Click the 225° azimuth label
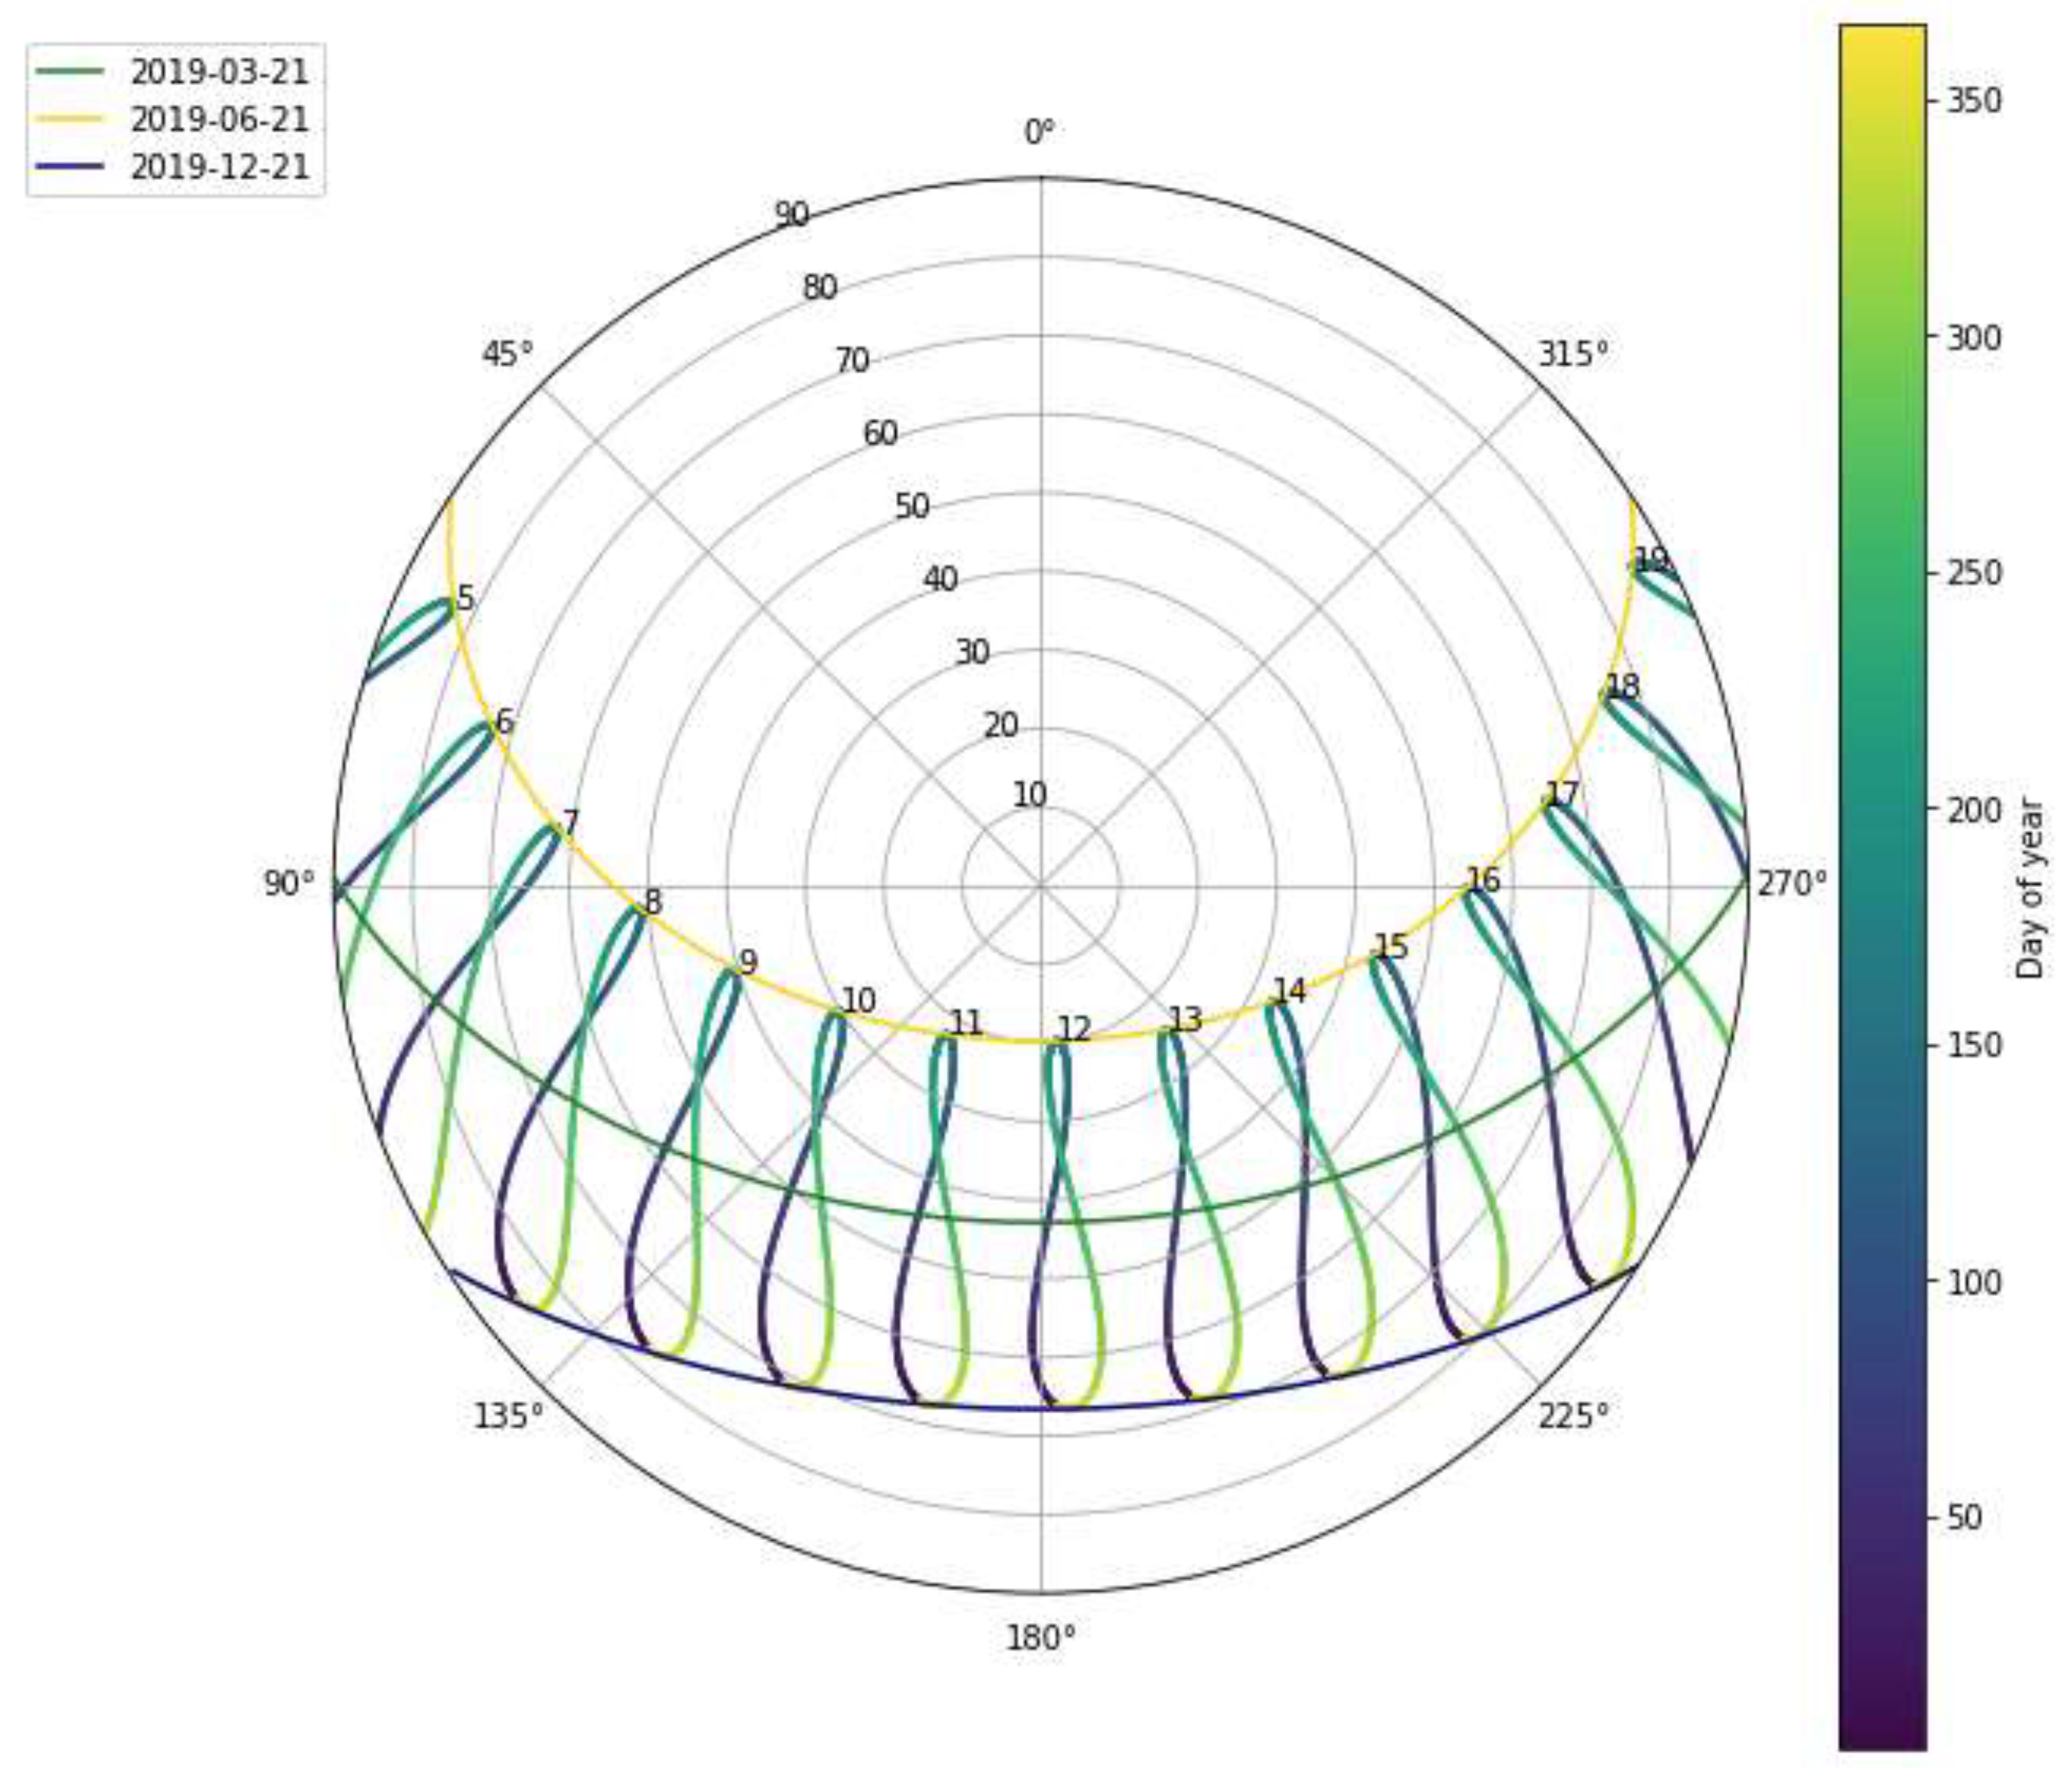This screenshot has height=1776, width=2072. click(x=1573, y=1416)
